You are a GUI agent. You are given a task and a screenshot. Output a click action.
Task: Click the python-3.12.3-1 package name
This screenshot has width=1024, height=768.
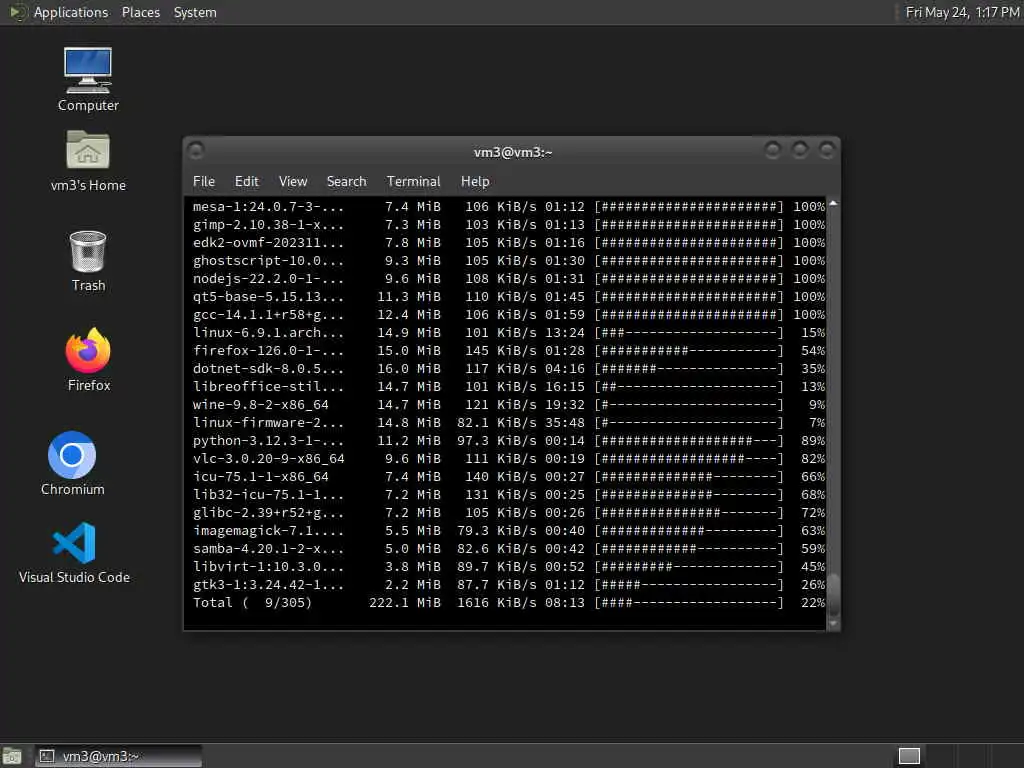pyautogui.click(x=268, y=441)
